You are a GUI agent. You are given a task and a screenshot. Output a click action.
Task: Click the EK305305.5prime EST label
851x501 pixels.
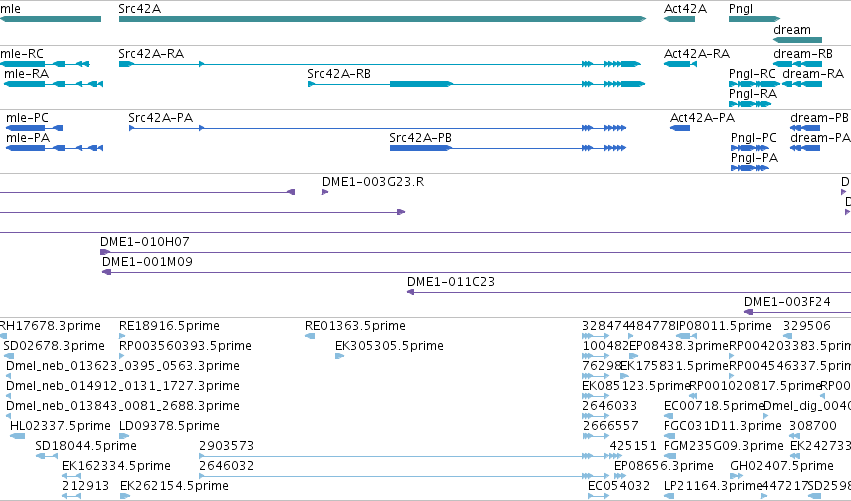coord(389,346)
